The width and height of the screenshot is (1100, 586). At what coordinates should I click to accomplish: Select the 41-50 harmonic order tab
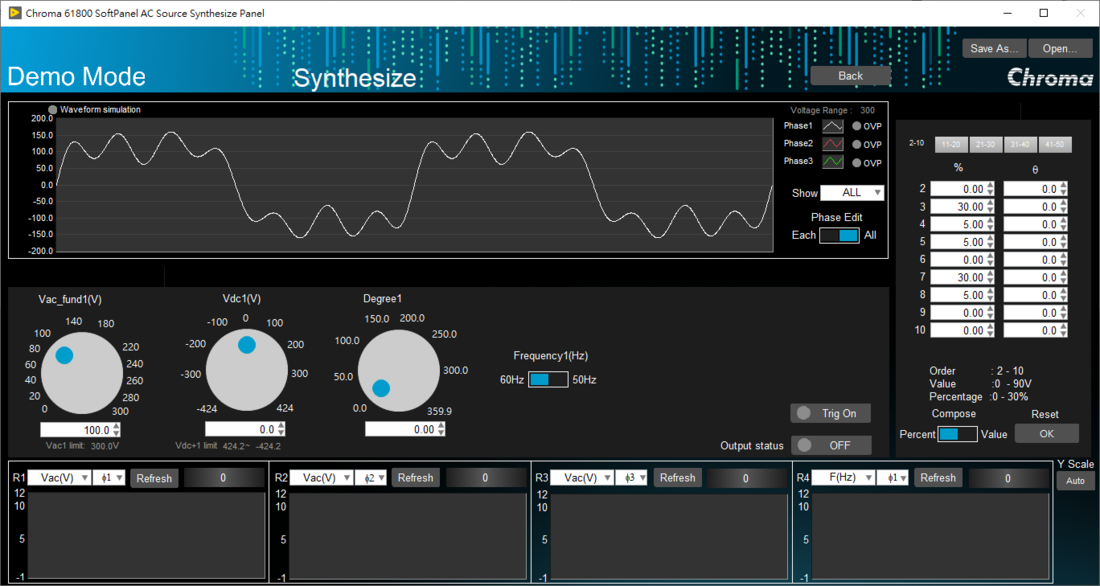coord(1055,144)
